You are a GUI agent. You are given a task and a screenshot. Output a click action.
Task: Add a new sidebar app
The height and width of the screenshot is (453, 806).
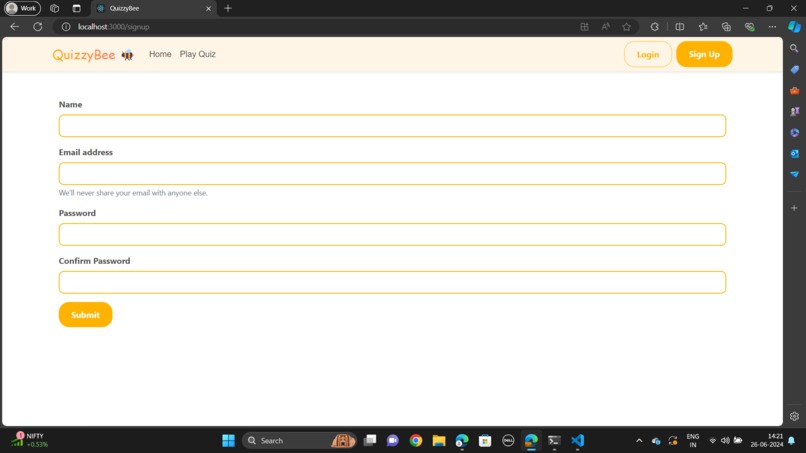794,208
